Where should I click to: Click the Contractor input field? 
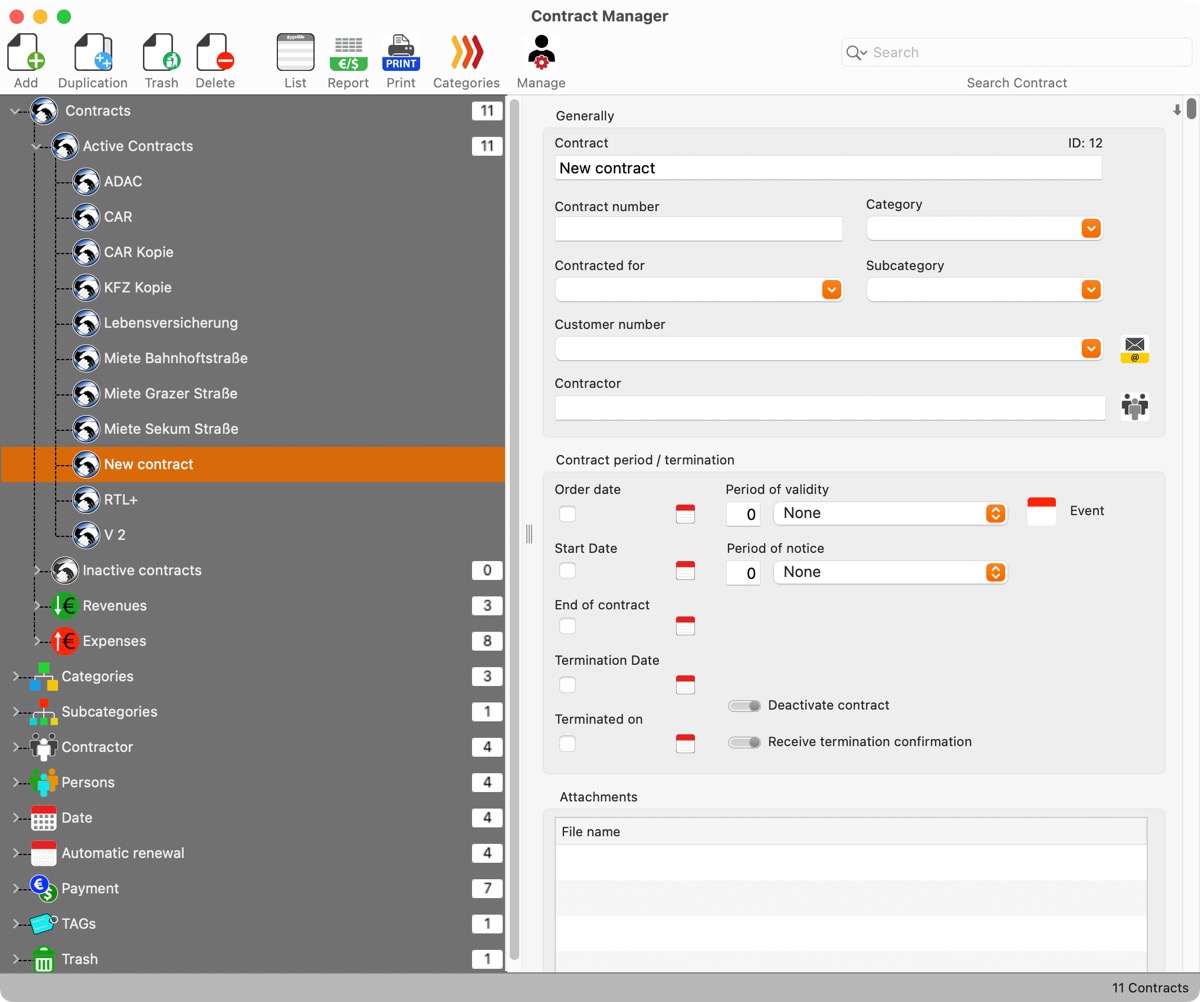[x=830, y=408]
